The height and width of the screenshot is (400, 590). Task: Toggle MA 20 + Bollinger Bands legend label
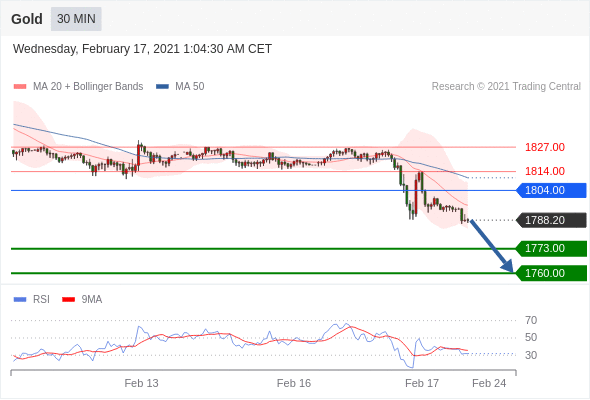[x=88, y=87]
